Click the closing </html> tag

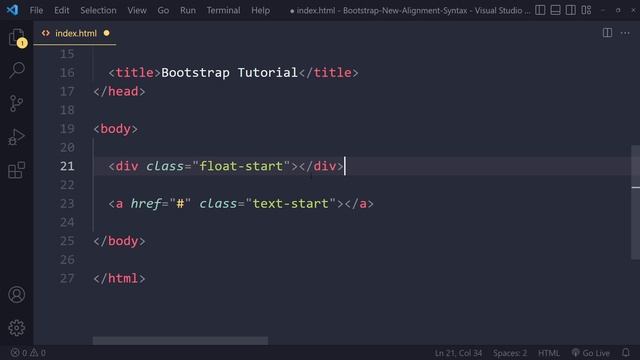119,278
